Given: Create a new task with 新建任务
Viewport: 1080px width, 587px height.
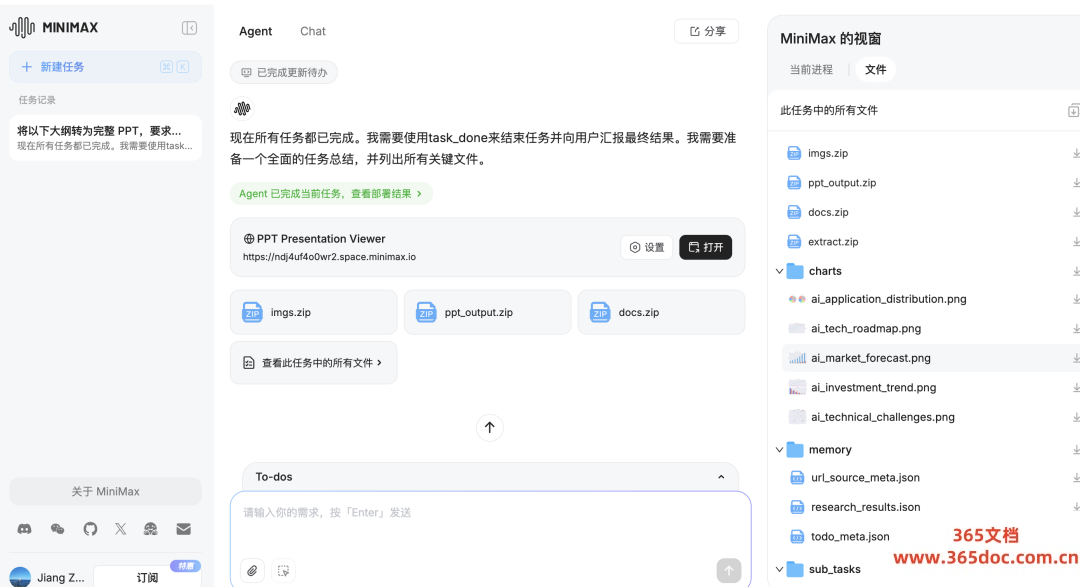Looking at the screenshot, I should [105, 67].
